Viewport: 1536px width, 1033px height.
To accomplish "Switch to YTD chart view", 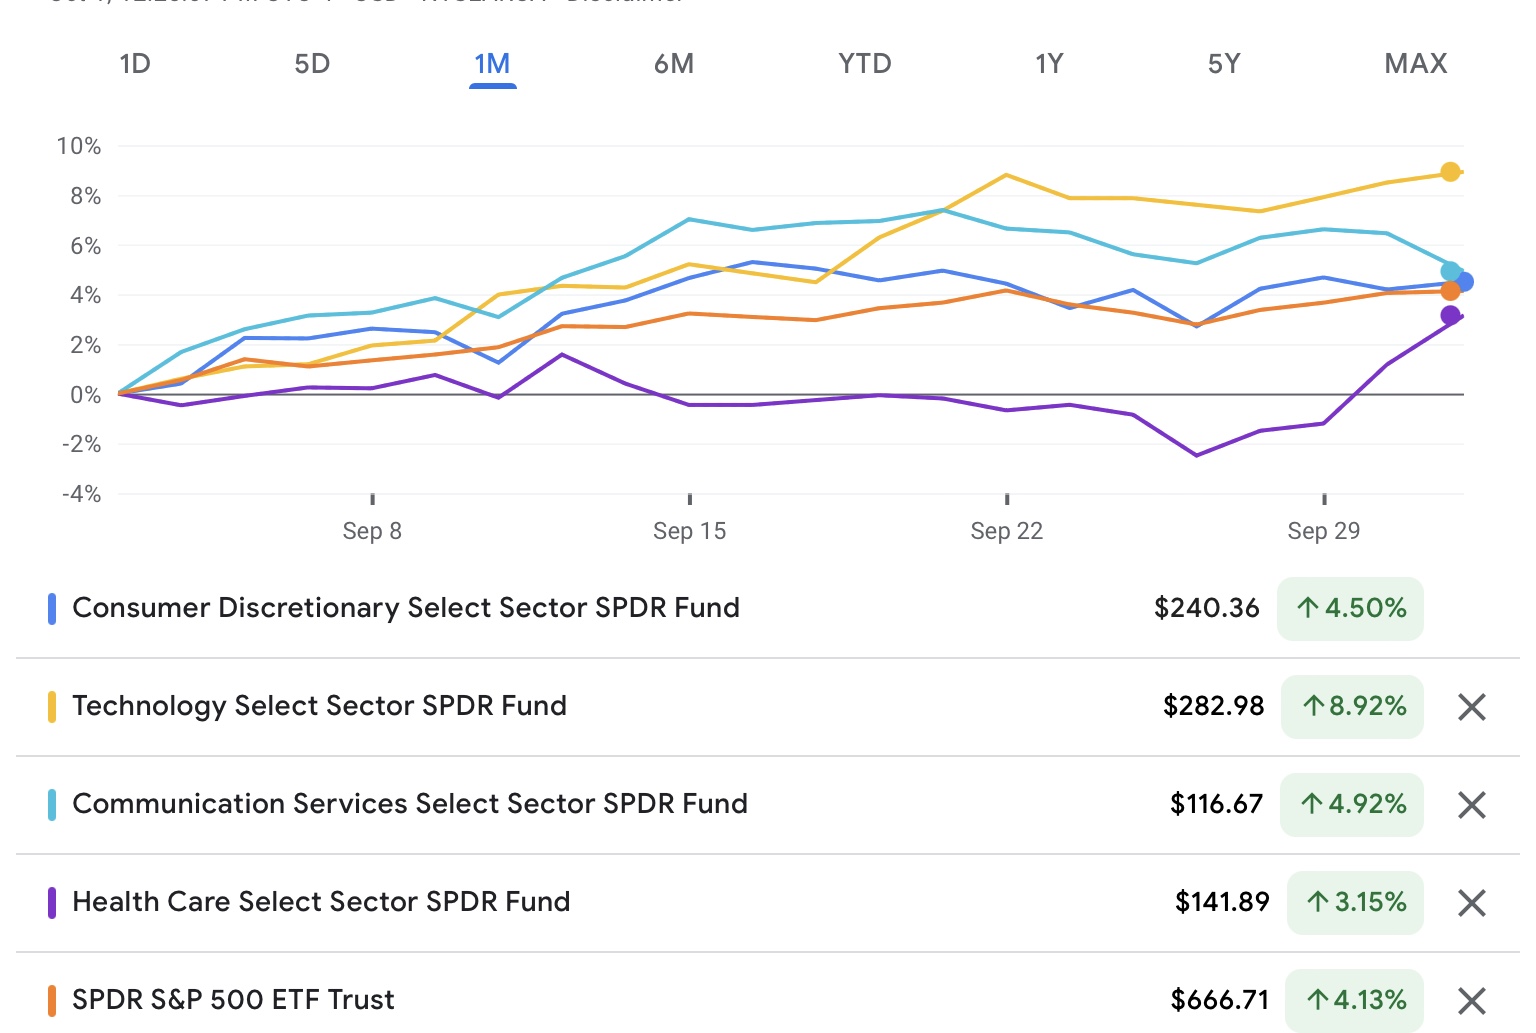I will coord(864,64).
